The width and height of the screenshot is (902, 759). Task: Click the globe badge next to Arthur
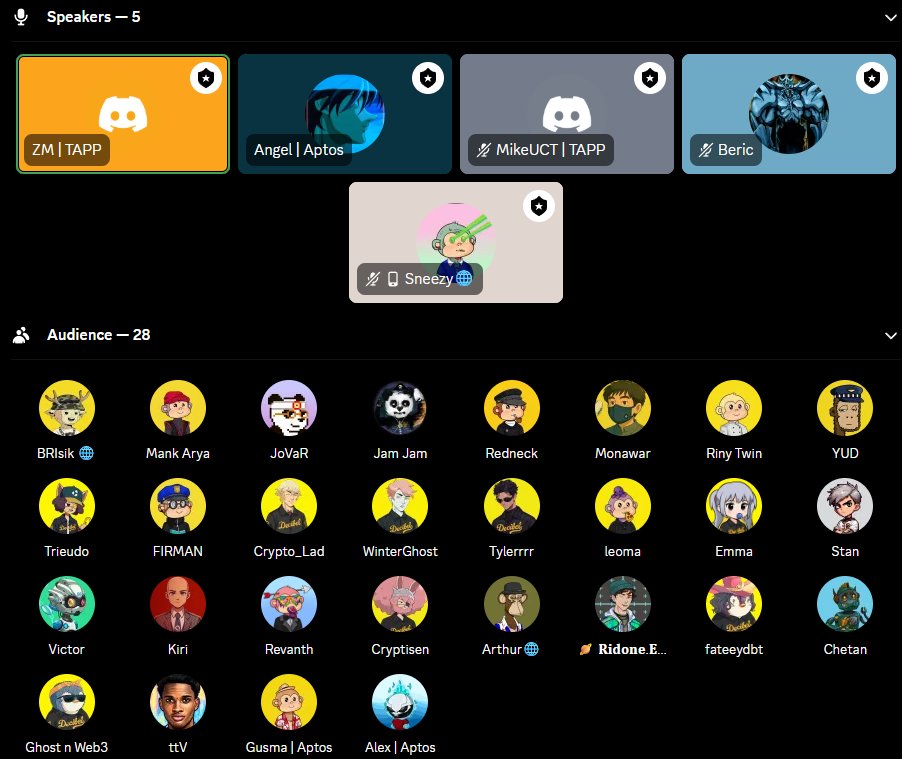point(532,649)
